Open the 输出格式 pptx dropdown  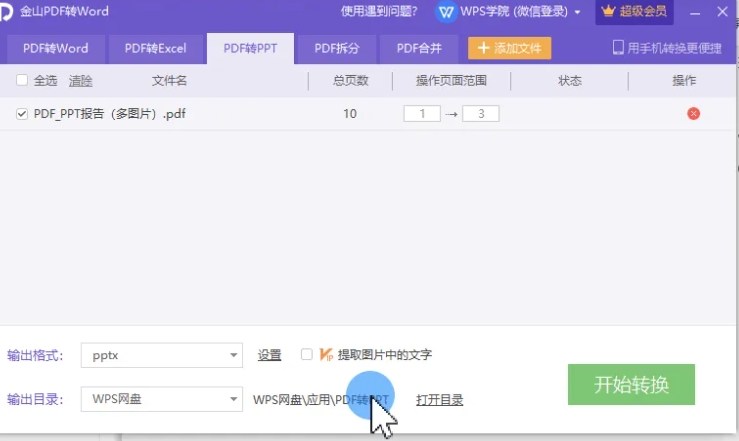coord(234,355)
